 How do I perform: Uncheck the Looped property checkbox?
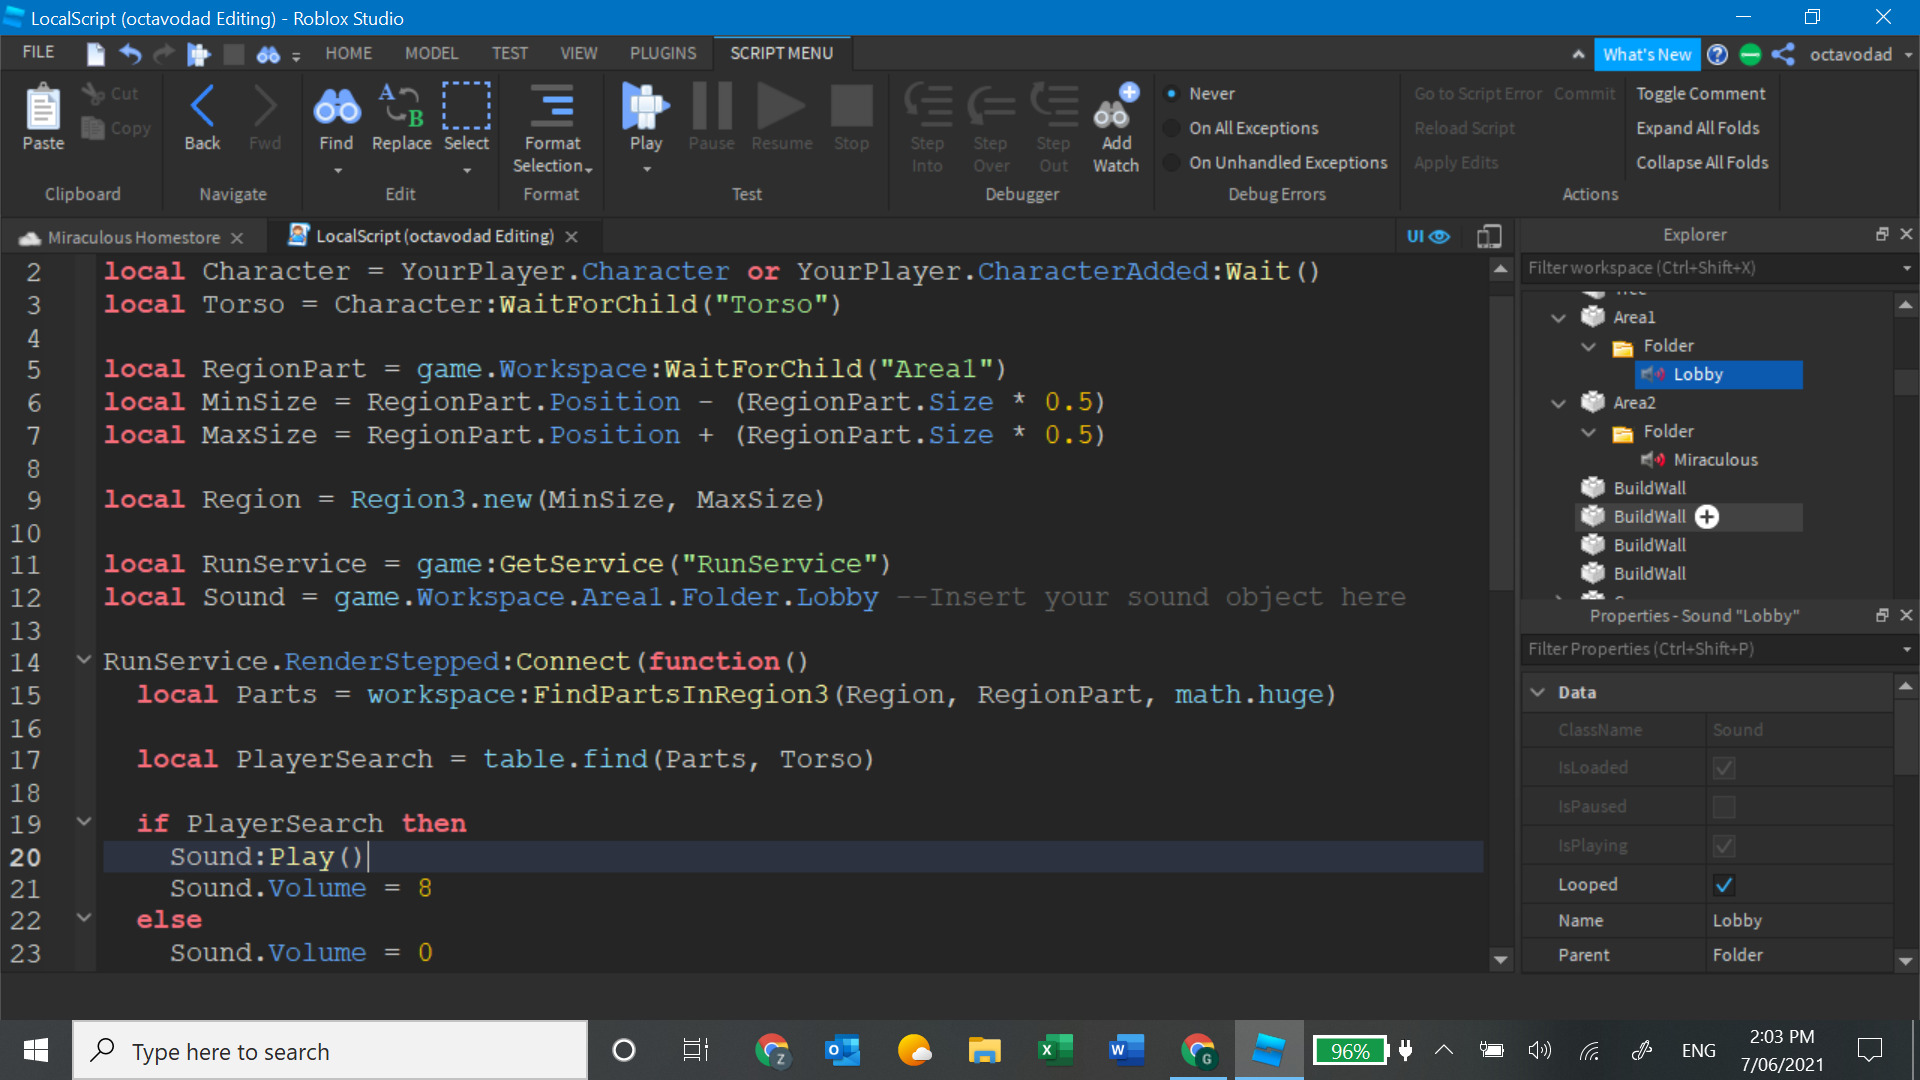1723,885
